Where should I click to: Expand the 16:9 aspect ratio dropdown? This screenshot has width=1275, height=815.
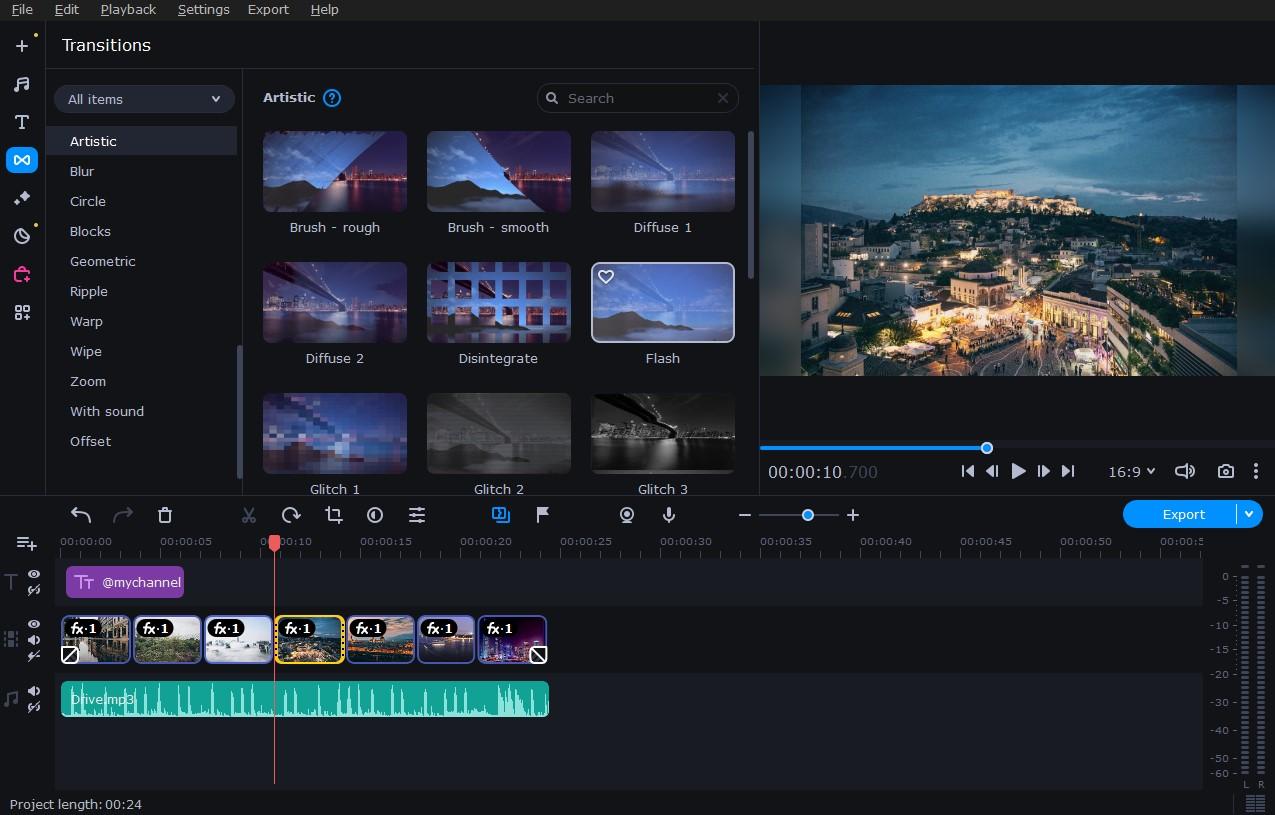(x=1131, y=471)
